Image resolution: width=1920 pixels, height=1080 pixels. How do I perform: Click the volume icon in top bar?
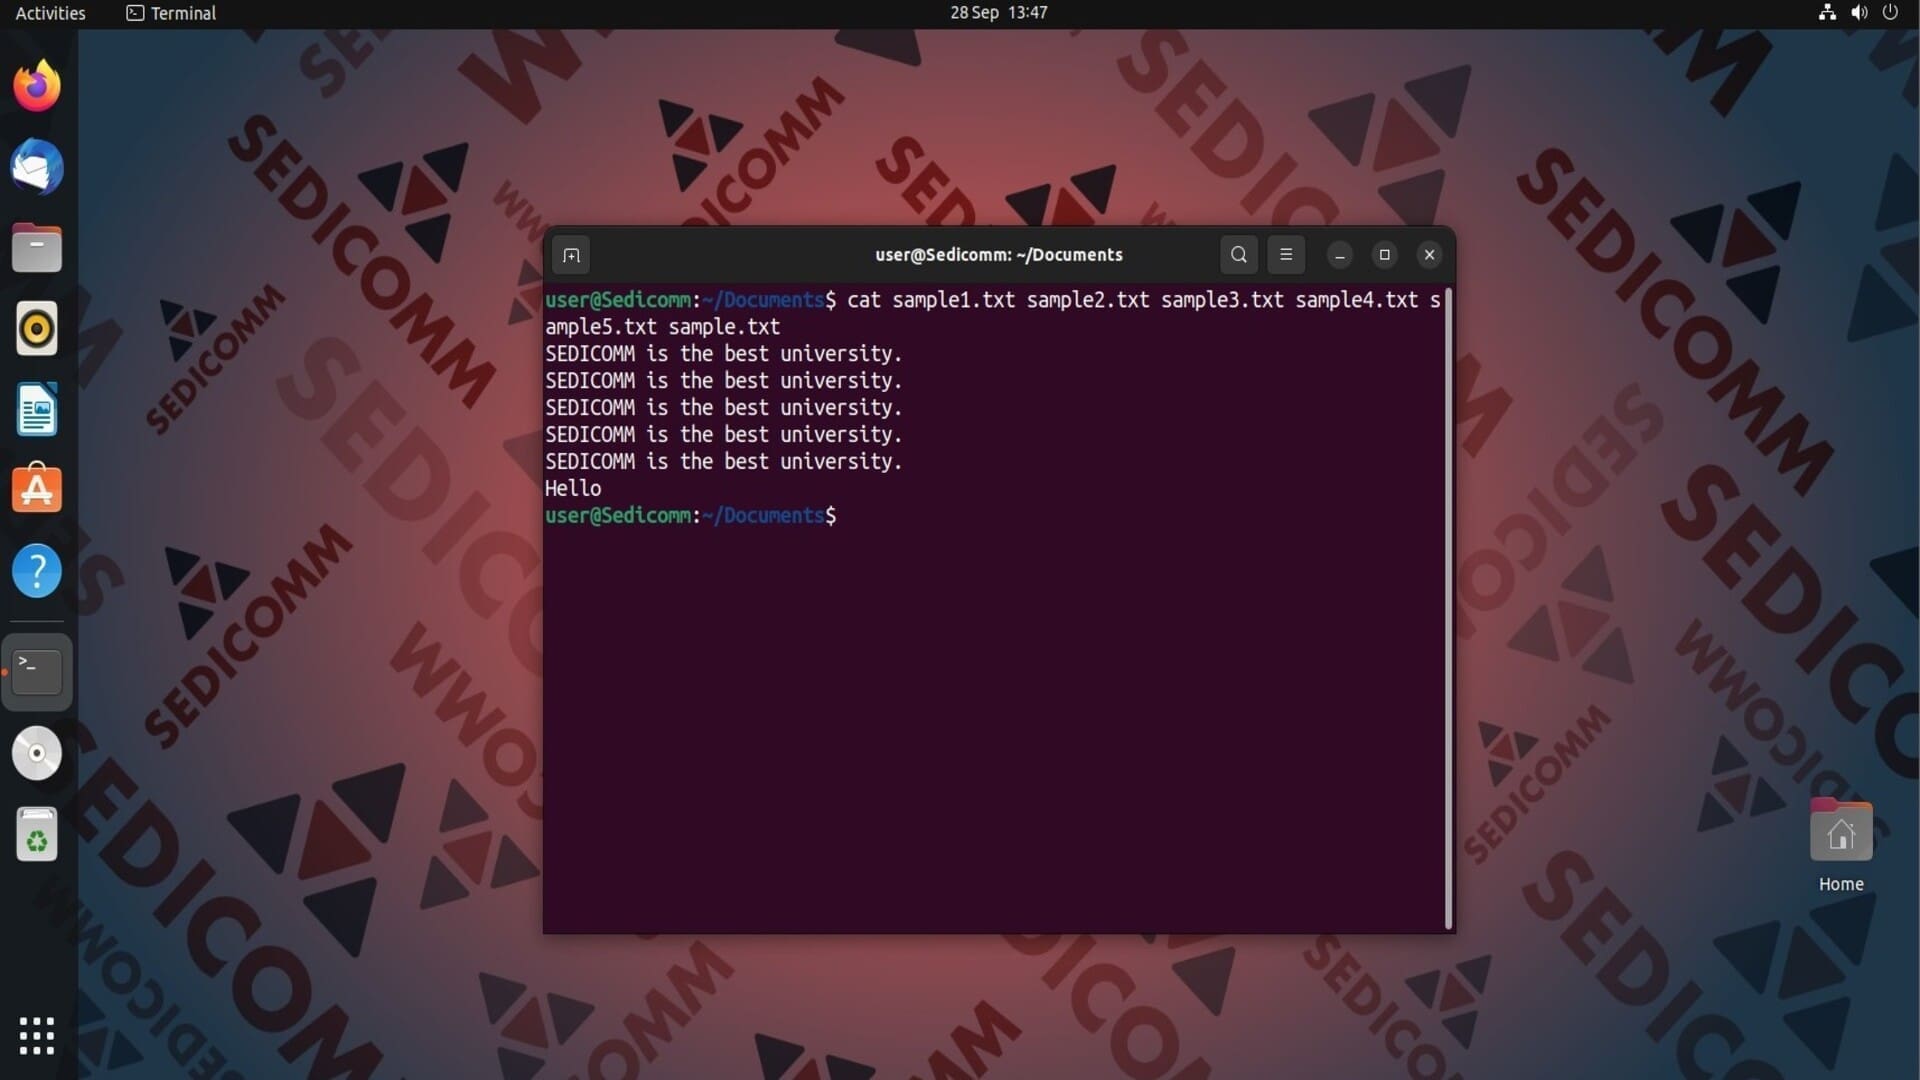click(x=1859, y=13)
